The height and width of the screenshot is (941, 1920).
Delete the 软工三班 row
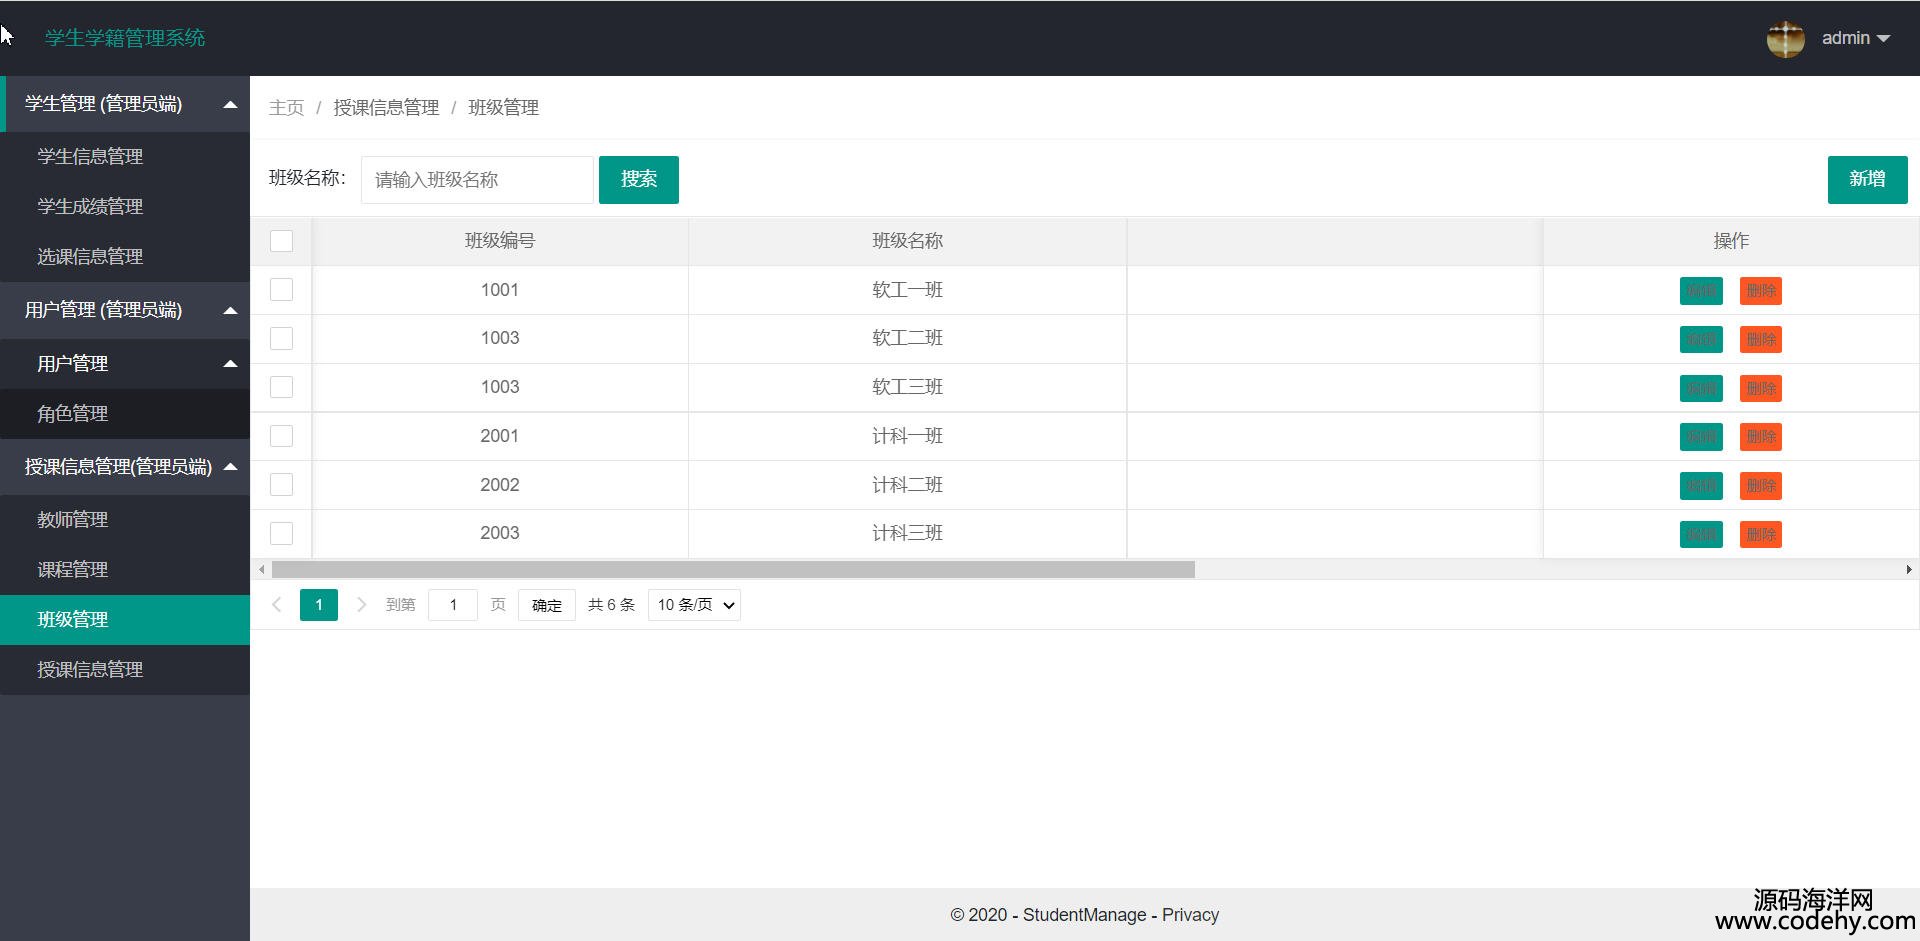tap(1761, 388)
